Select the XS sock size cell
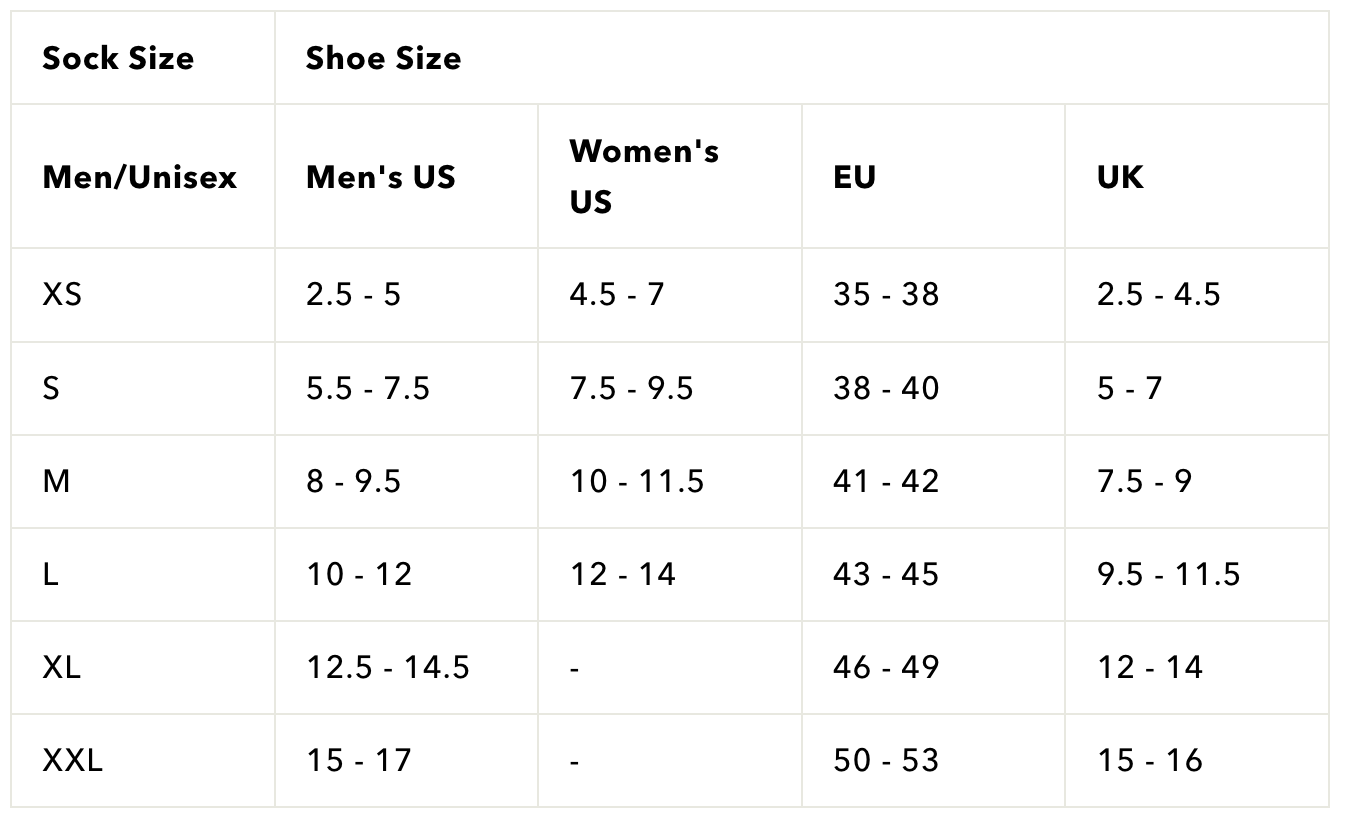The width and height of the screenshot is (1348, 822). (x=143, y=295)
